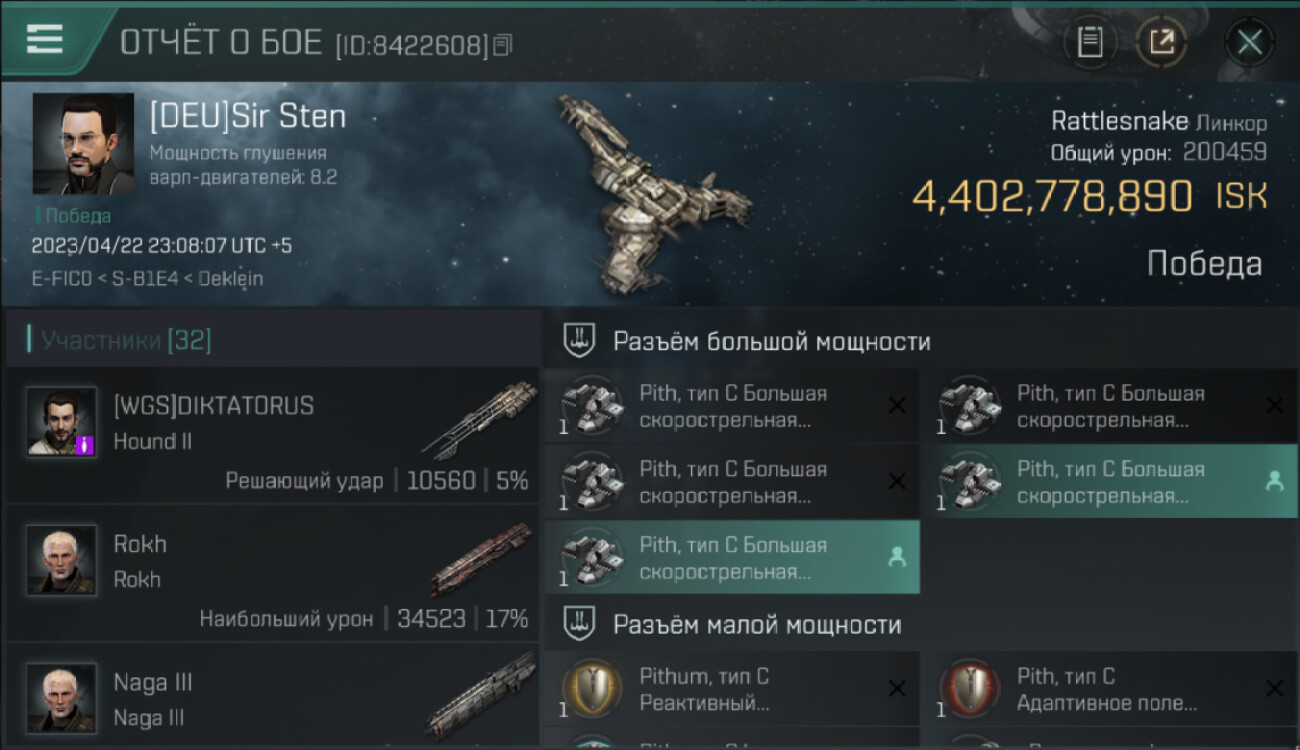Click the share export icon
The width and height of the screenshot is (1300, 750).
[1161, 42]
